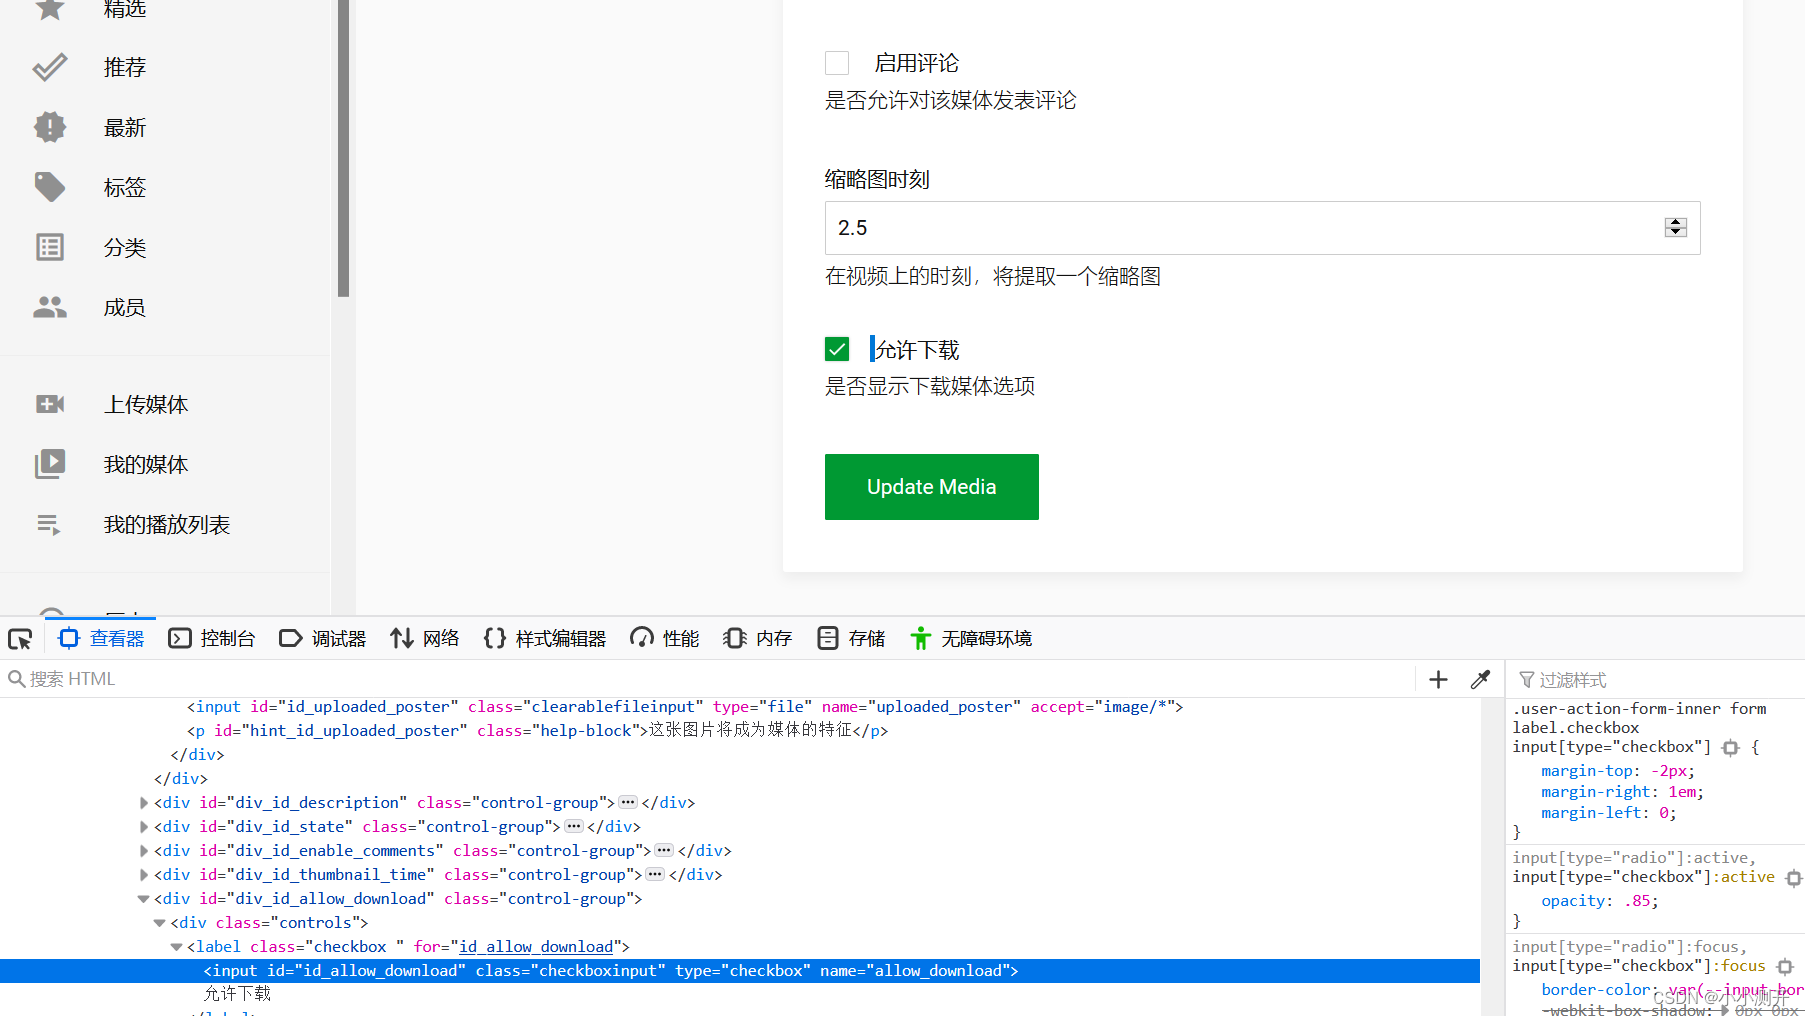The image size is (1805, 1016).
Task: Activate the element picker icon in devtools
Action: pos(20,638)
